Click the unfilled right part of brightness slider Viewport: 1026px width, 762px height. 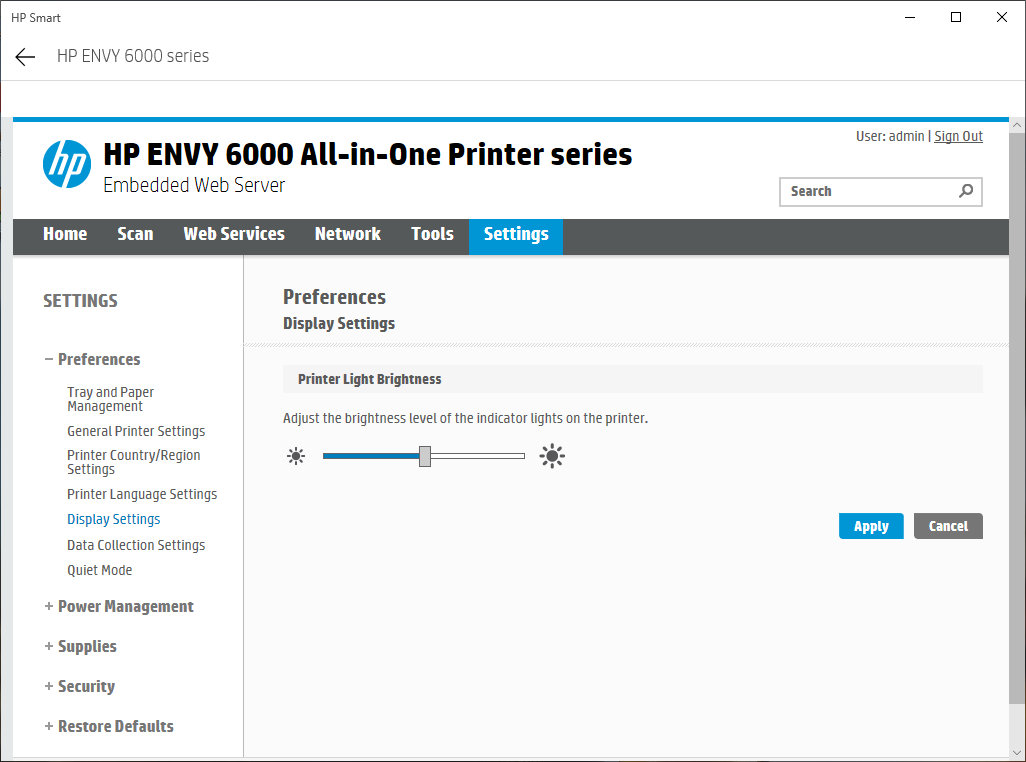click(x=478, y=456)
